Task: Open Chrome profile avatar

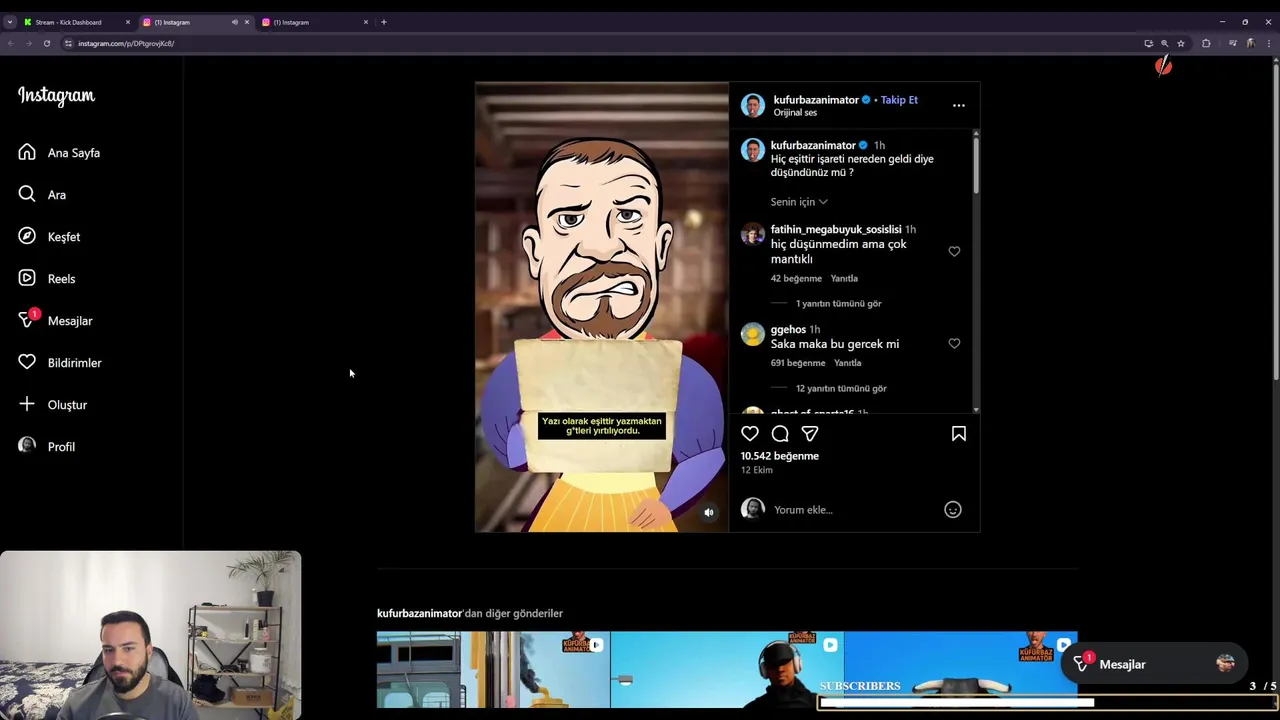Action: (1250, 43)
